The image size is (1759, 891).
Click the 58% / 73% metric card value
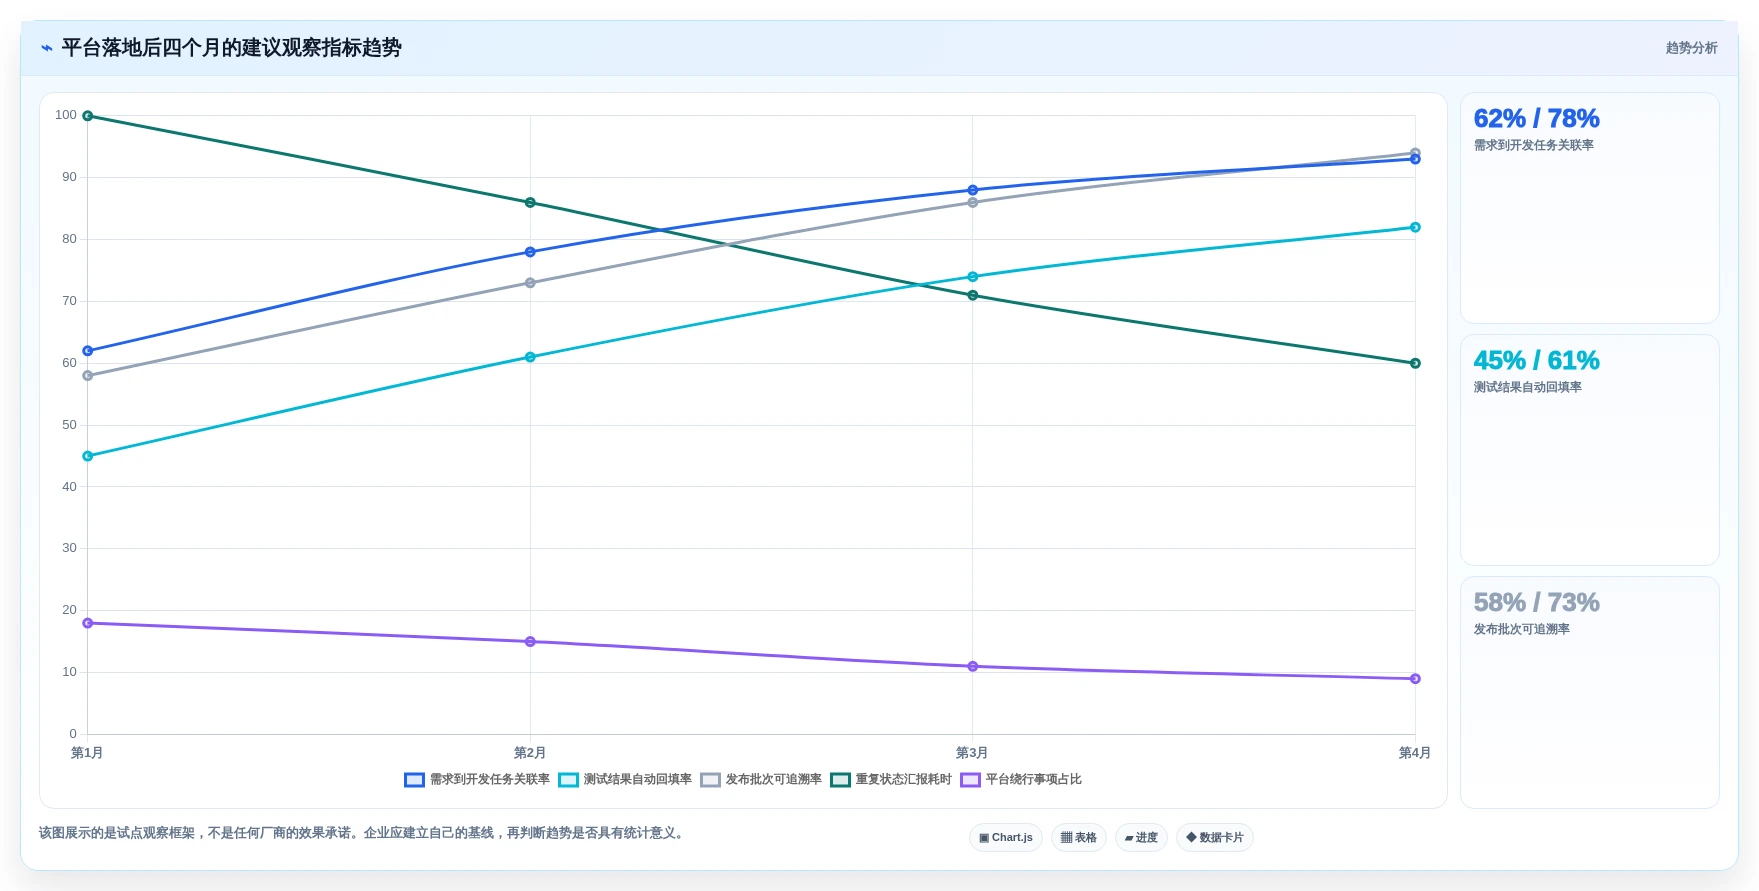(x=1536, y=603)
